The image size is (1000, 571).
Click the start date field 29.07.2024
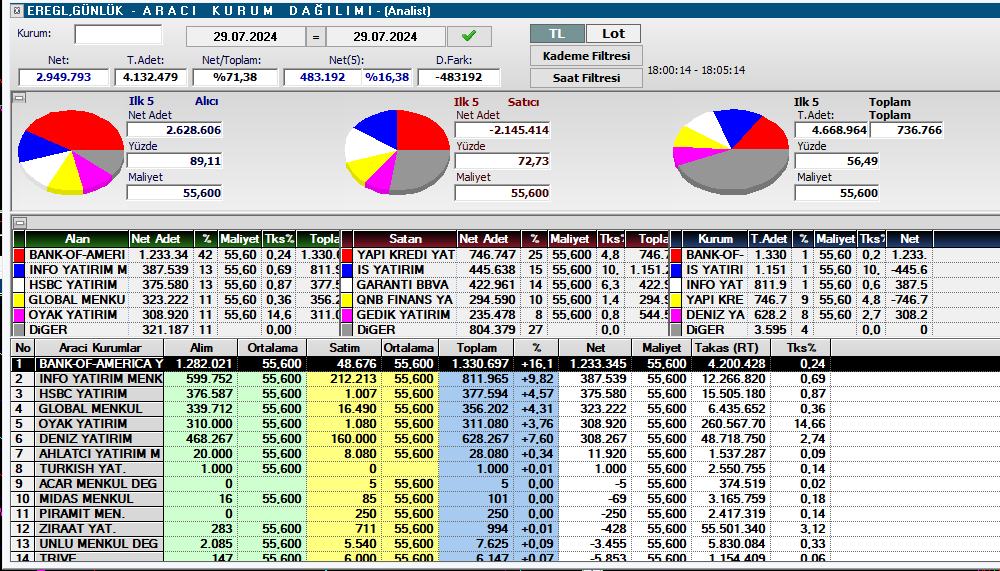(246, 36)
